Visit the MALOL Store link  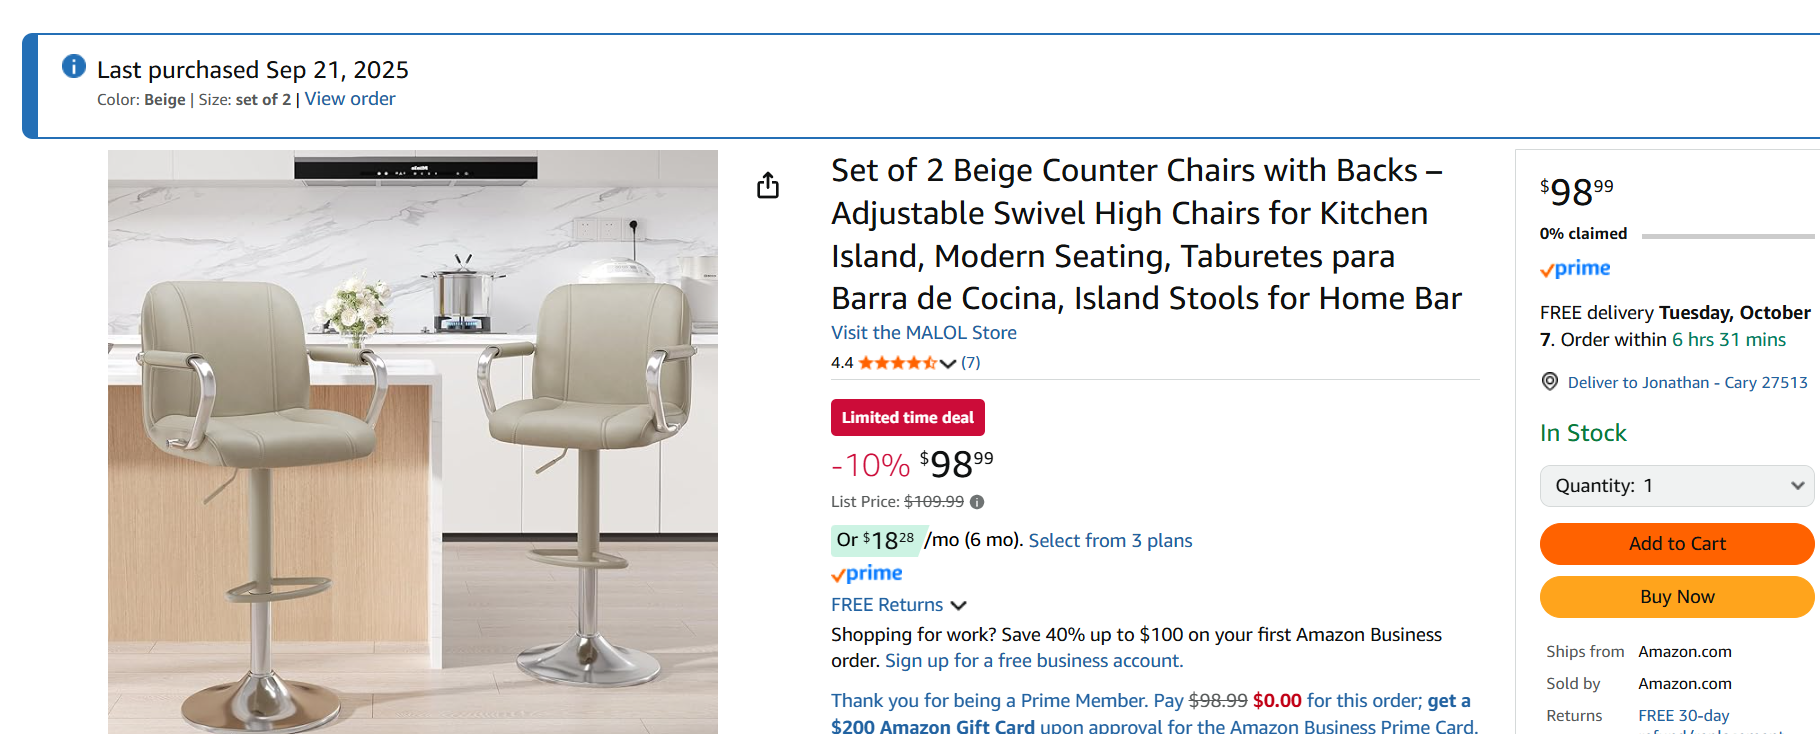[x=923, y=333]
